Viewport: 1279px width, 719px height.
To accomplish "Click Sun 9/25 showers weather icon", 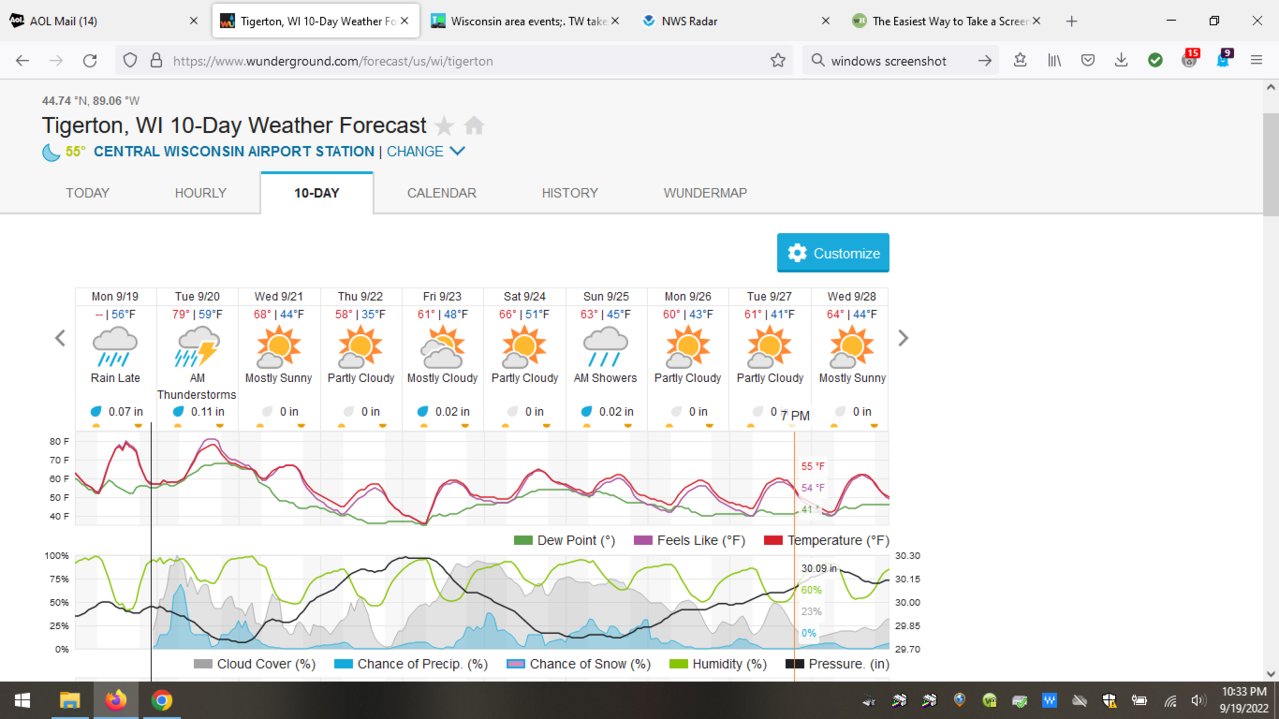I will (606, 347).
